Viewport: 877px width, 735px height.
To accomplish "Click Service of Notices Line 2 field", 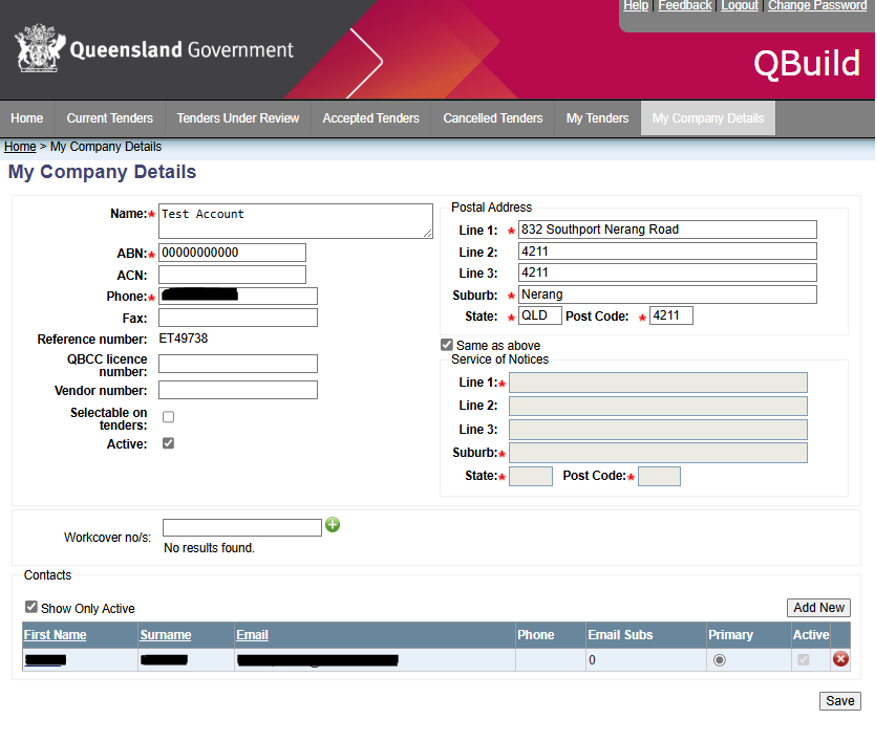I will coord(658,406).
